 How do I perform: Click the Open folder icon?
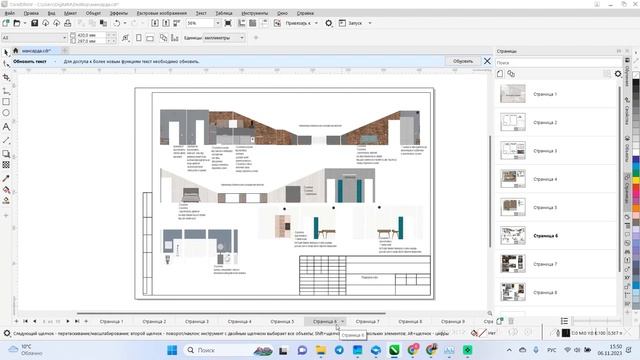16,23
